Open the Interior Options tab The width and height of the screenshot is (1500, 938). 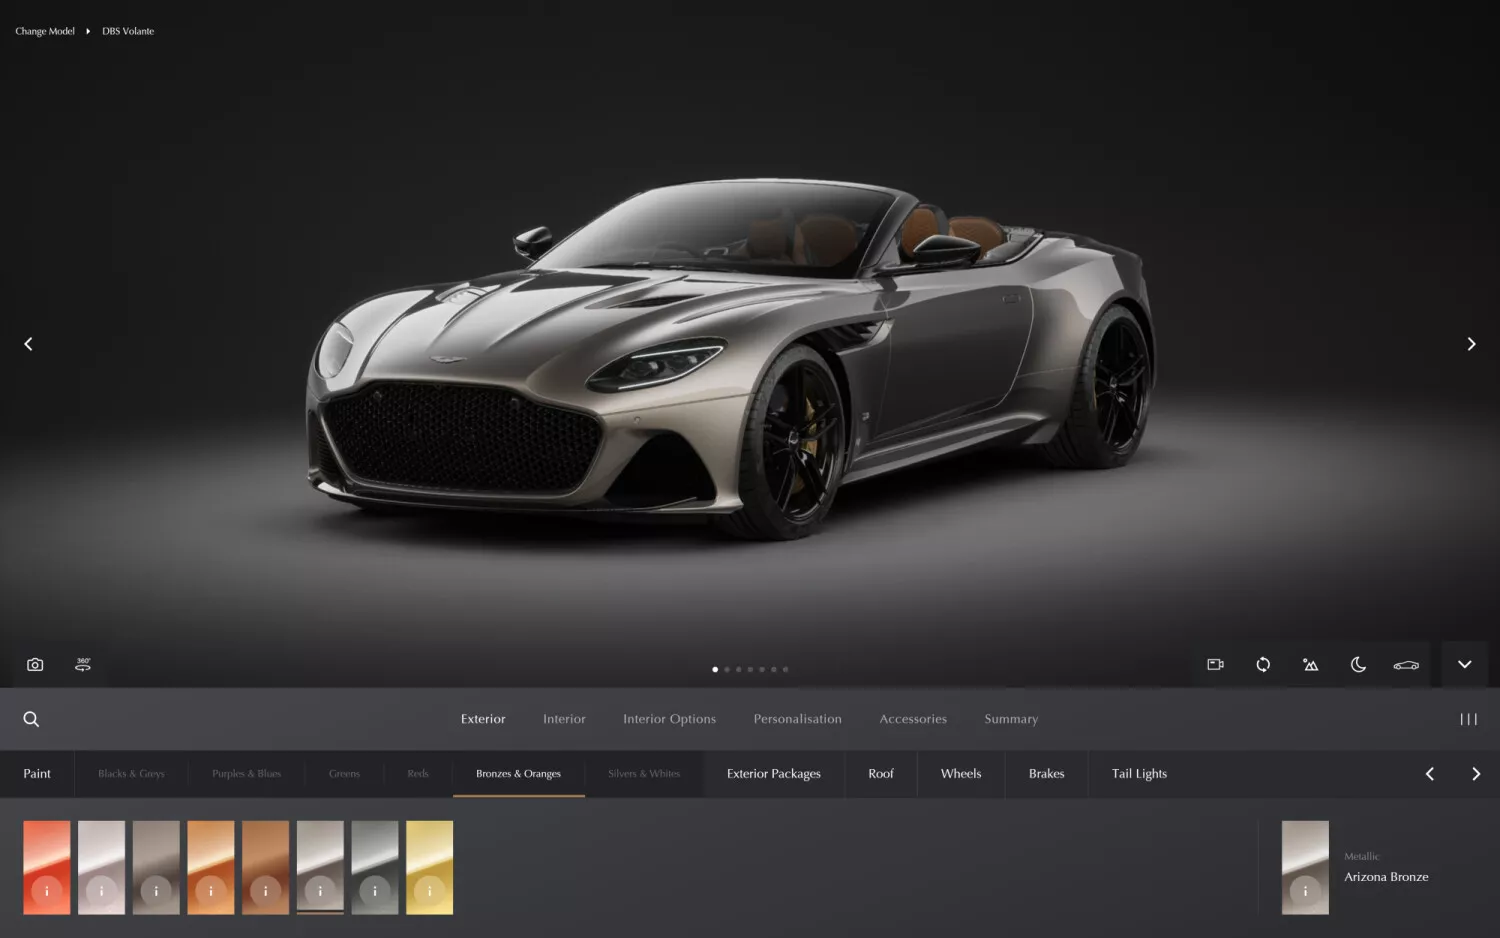coord(669,719)
